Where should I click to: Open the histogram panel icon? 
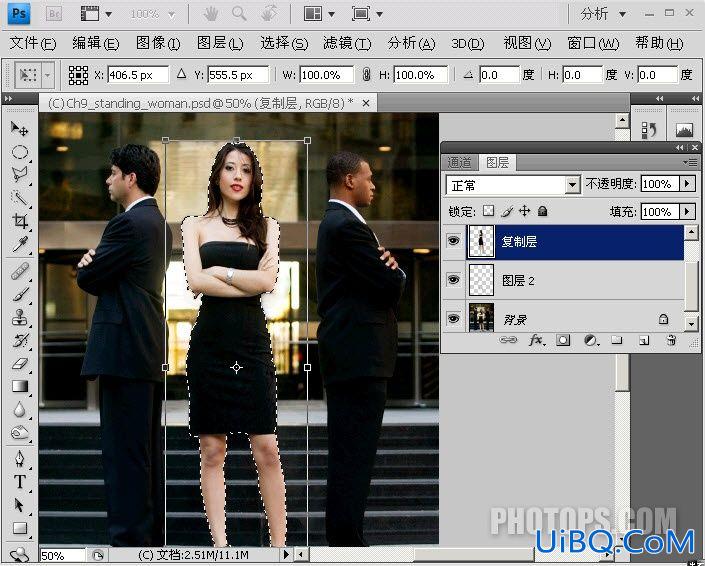(684, 130)
